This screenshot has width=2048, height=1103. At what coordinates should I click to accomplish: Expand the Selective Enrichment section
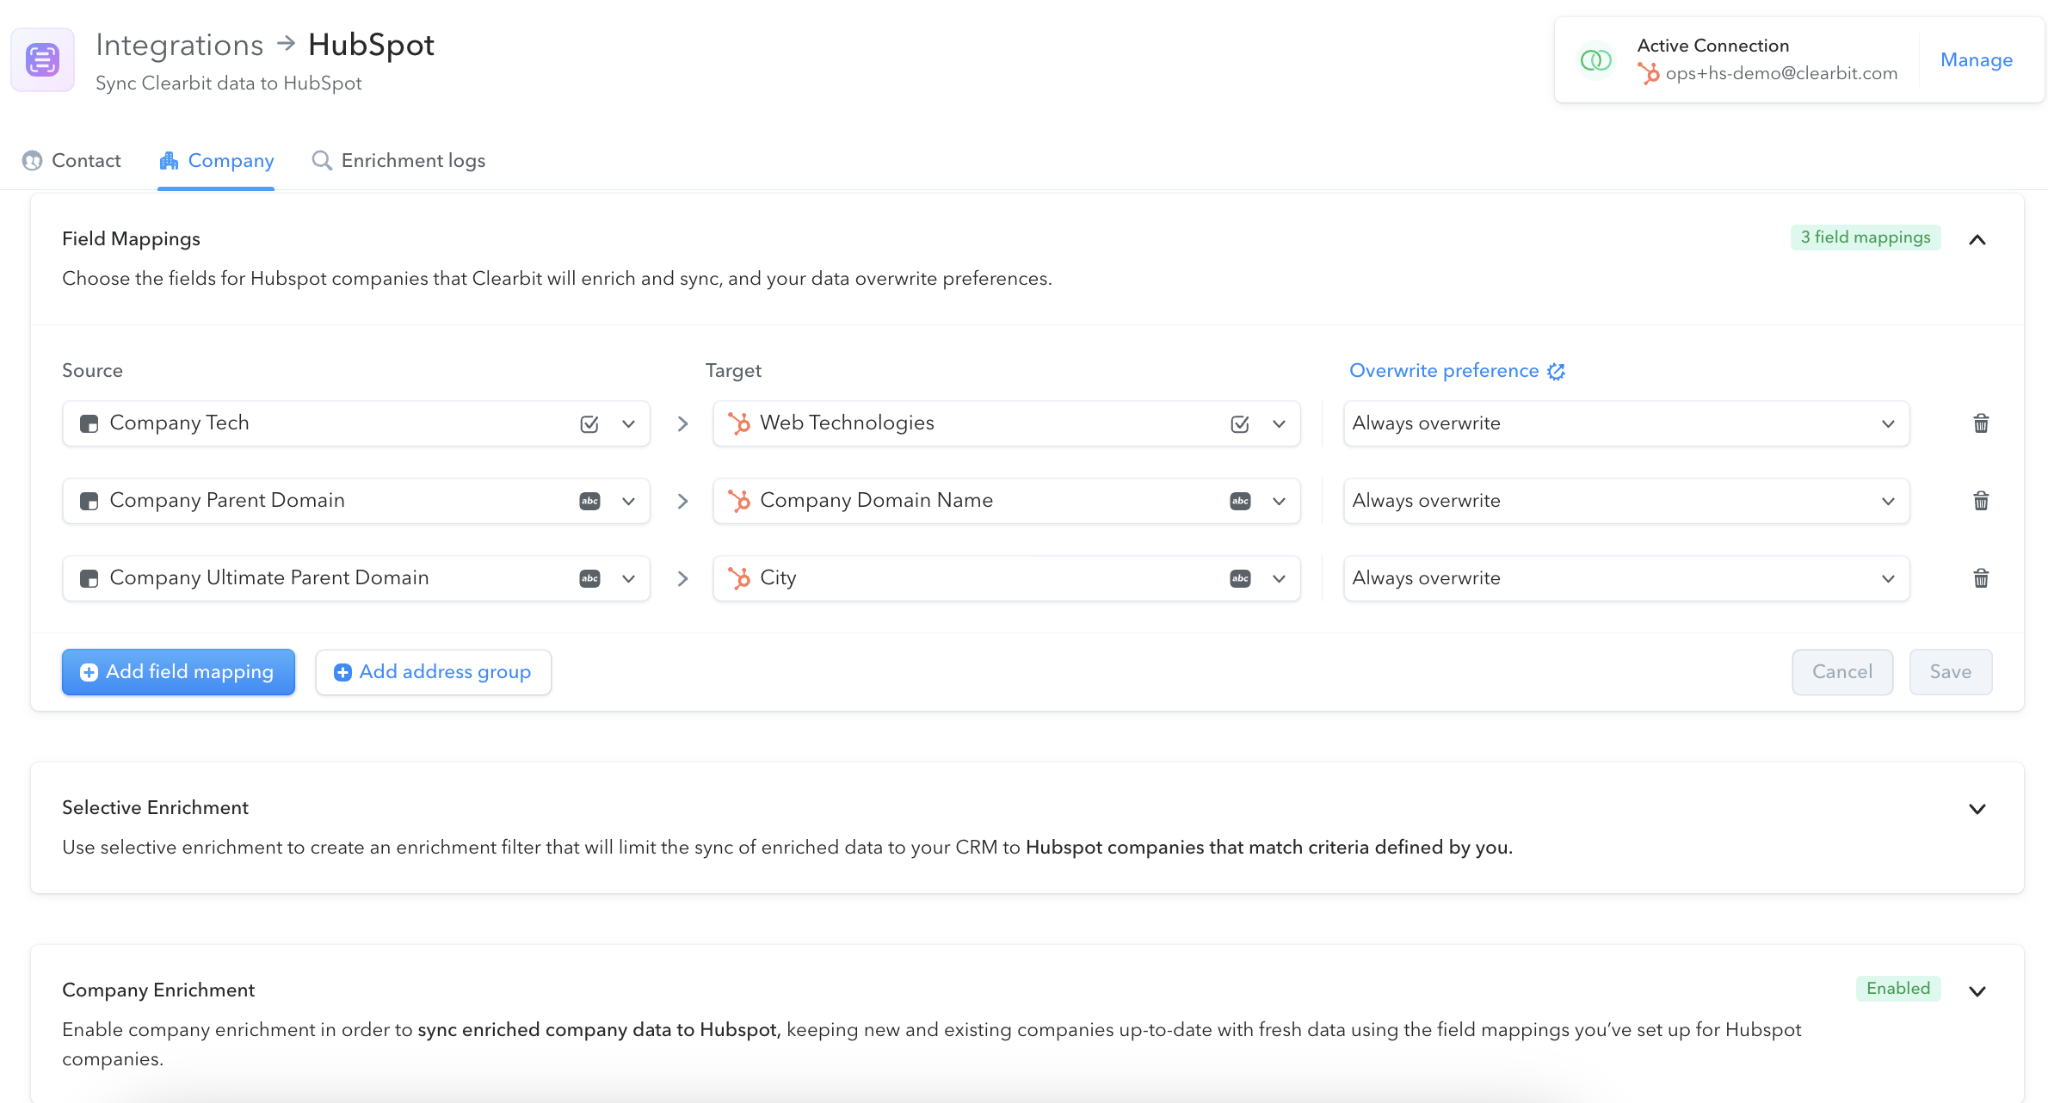pyautogui.click(x=1977, y=809)
